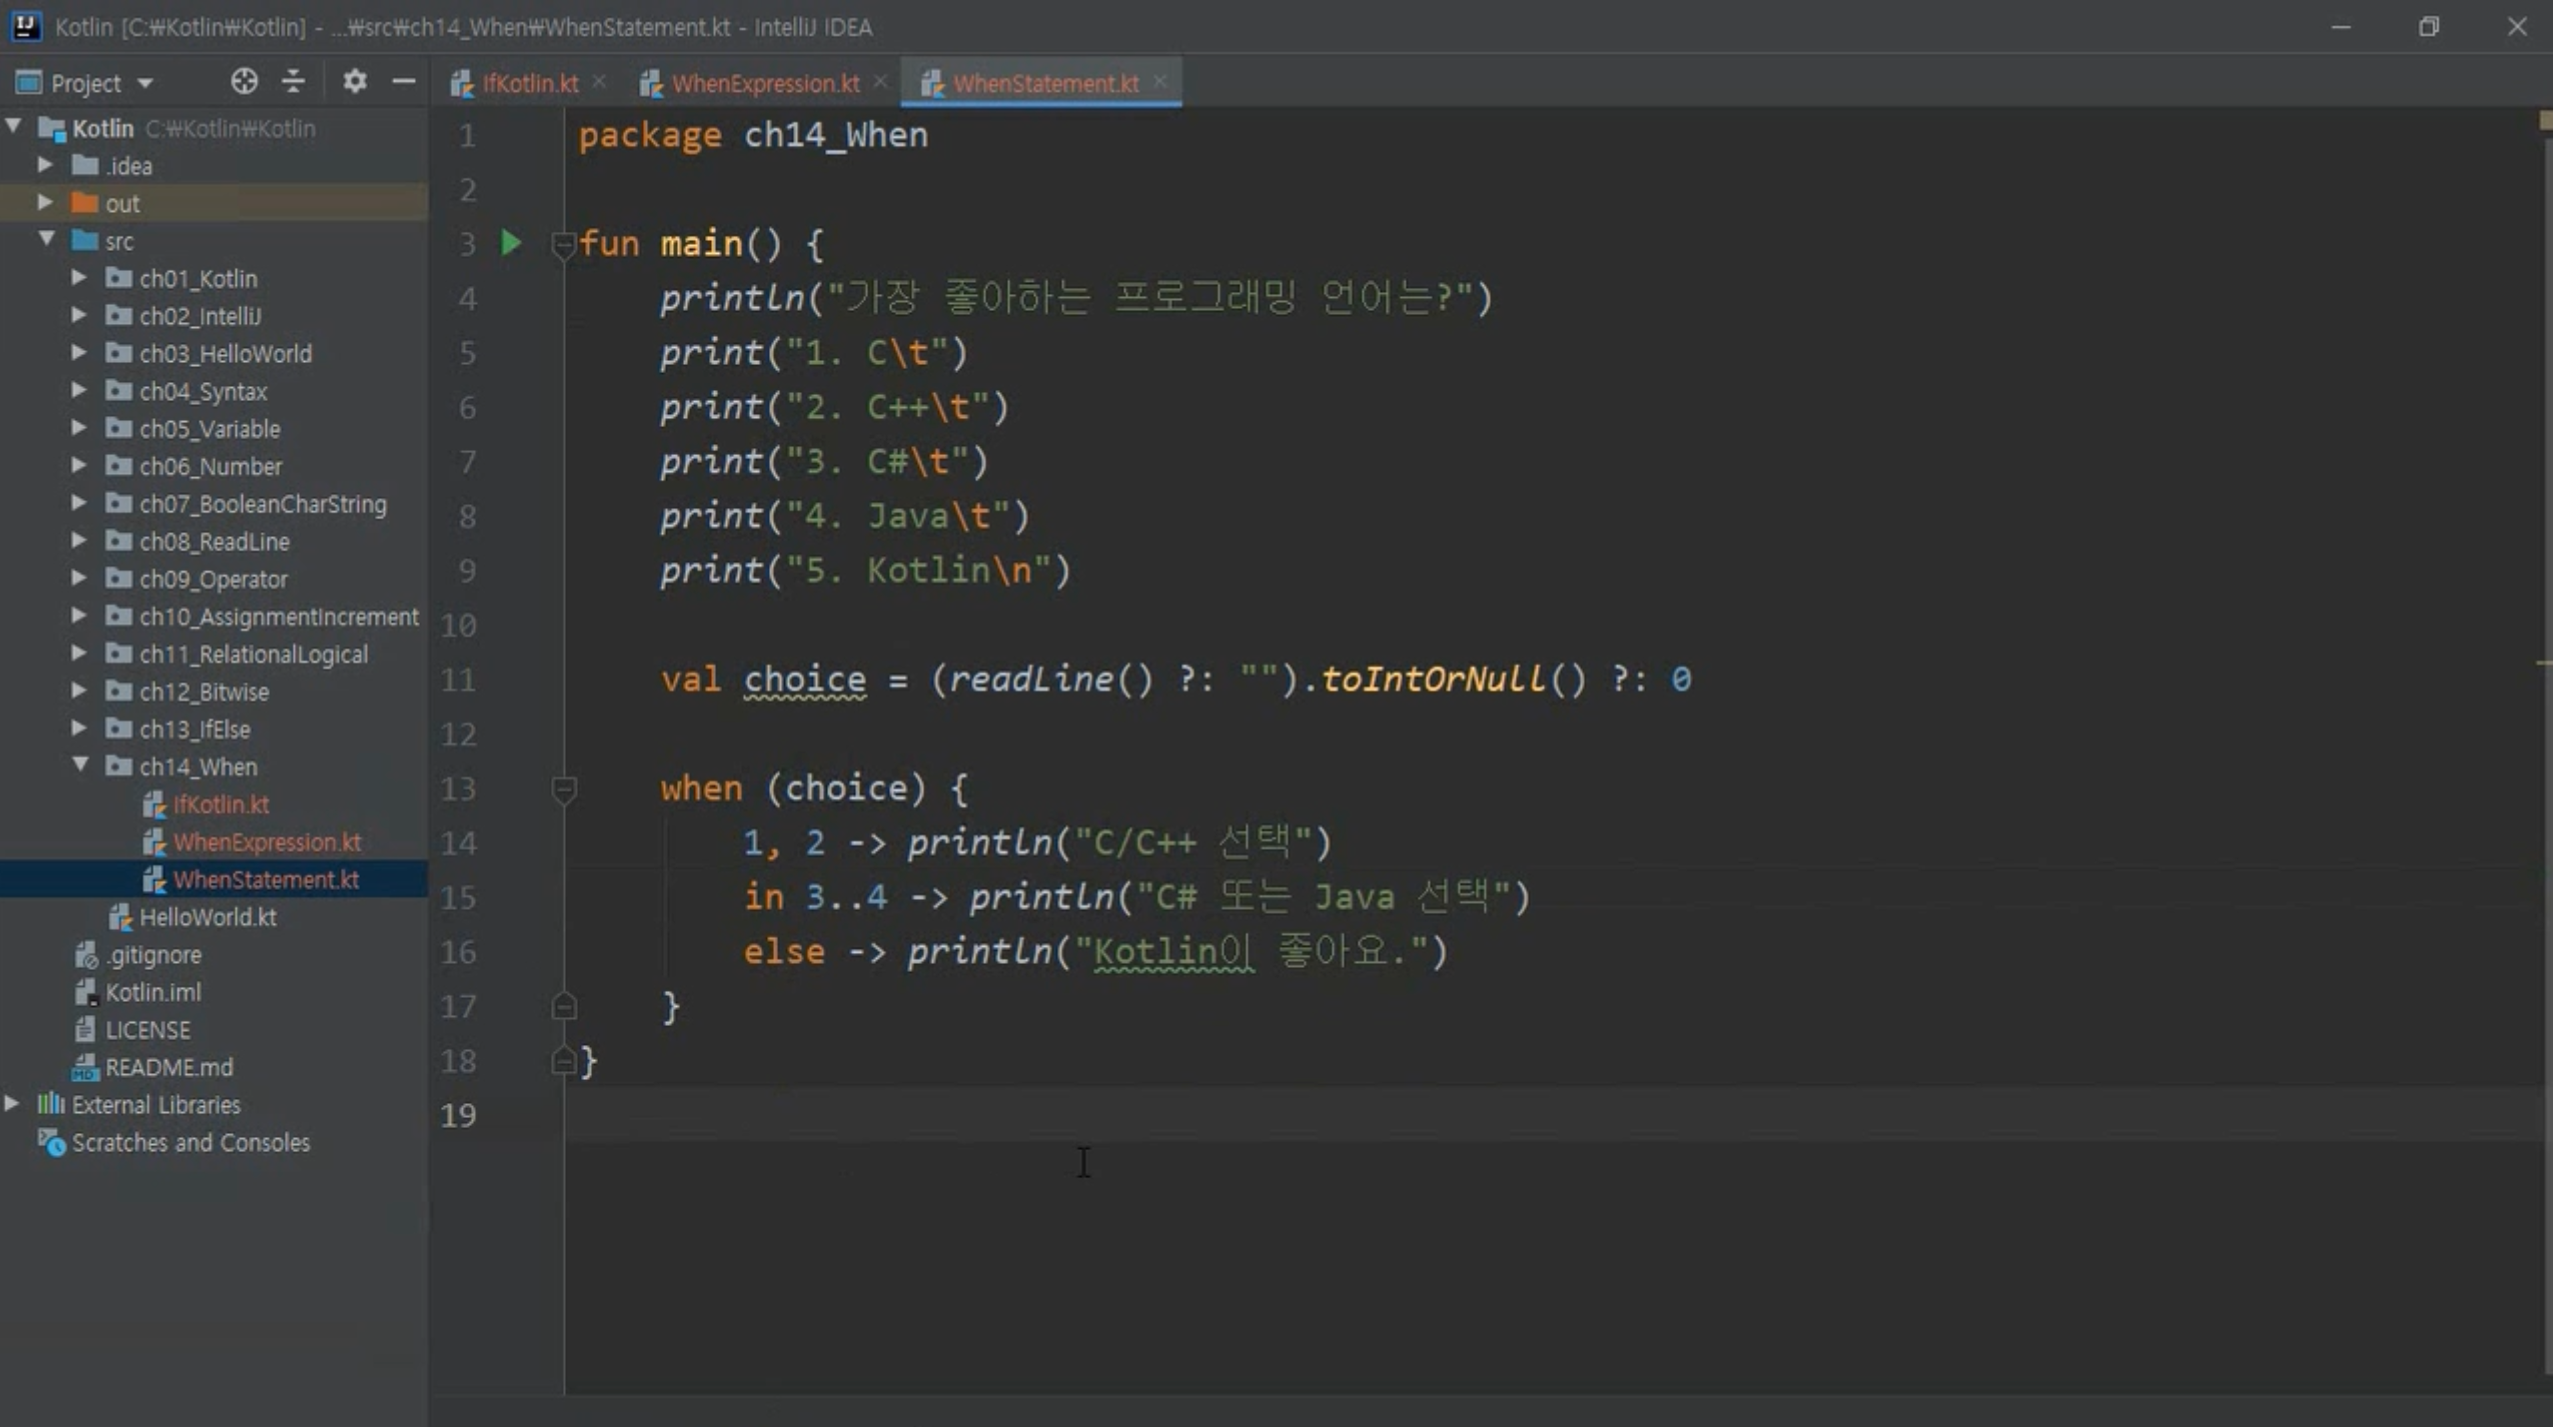The width and height of the screenshot is (2553, 1427).
Task: Close the WhenStatement.kt tab
Action: [x=1160, y=82]
